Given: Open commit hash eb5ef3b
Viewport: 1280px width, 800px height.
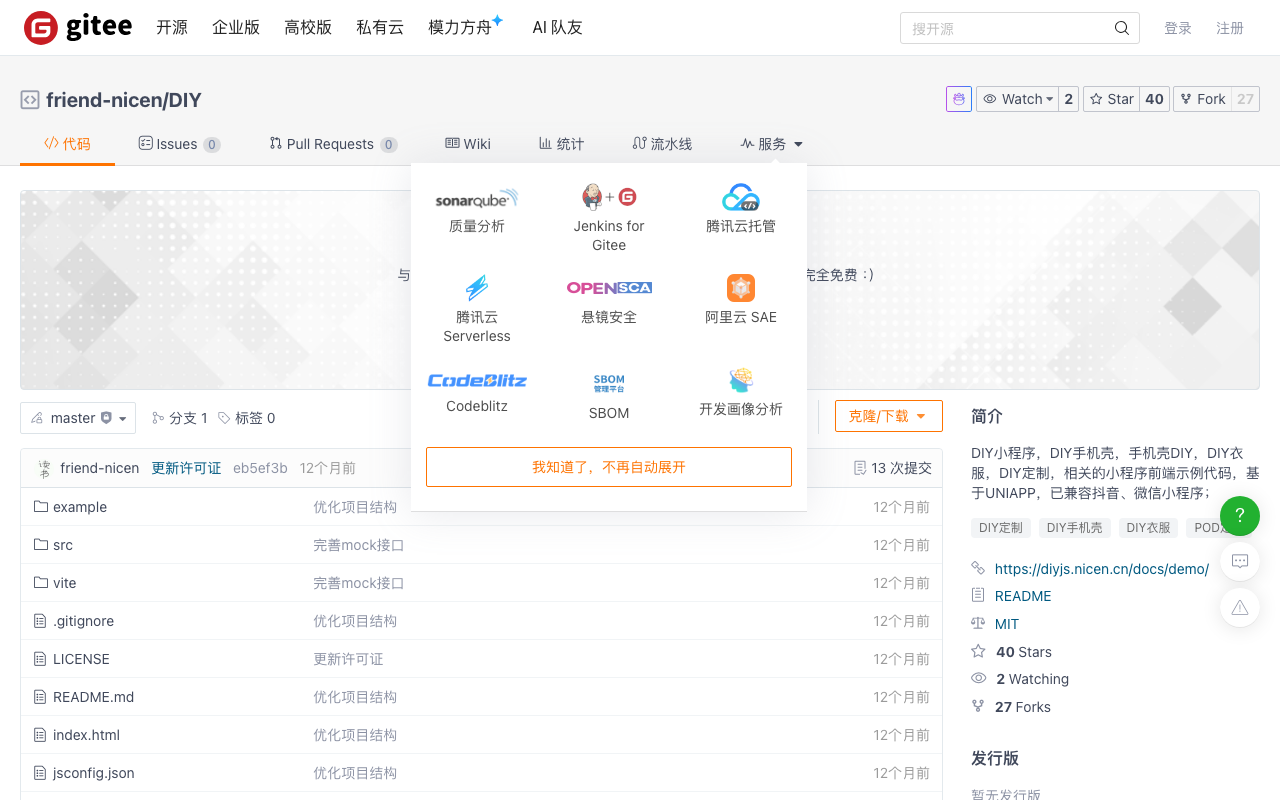Looking at the screenshot, I should point(260,468).
